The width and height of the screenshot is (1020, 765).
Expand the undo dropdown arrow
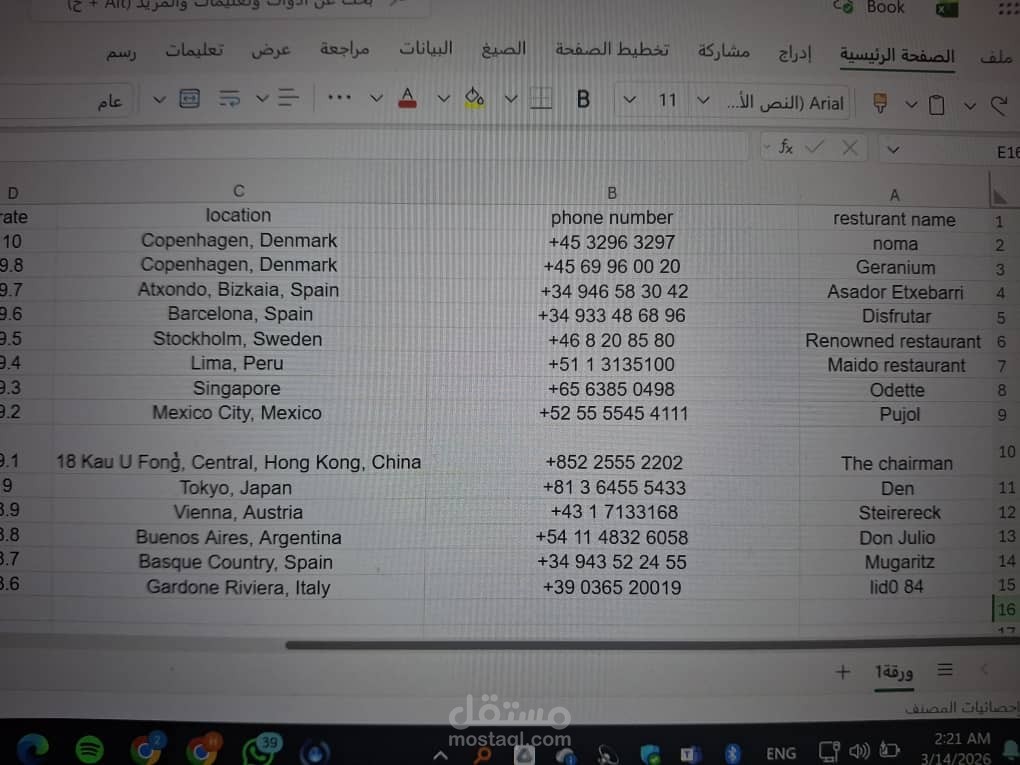[970, 105]
